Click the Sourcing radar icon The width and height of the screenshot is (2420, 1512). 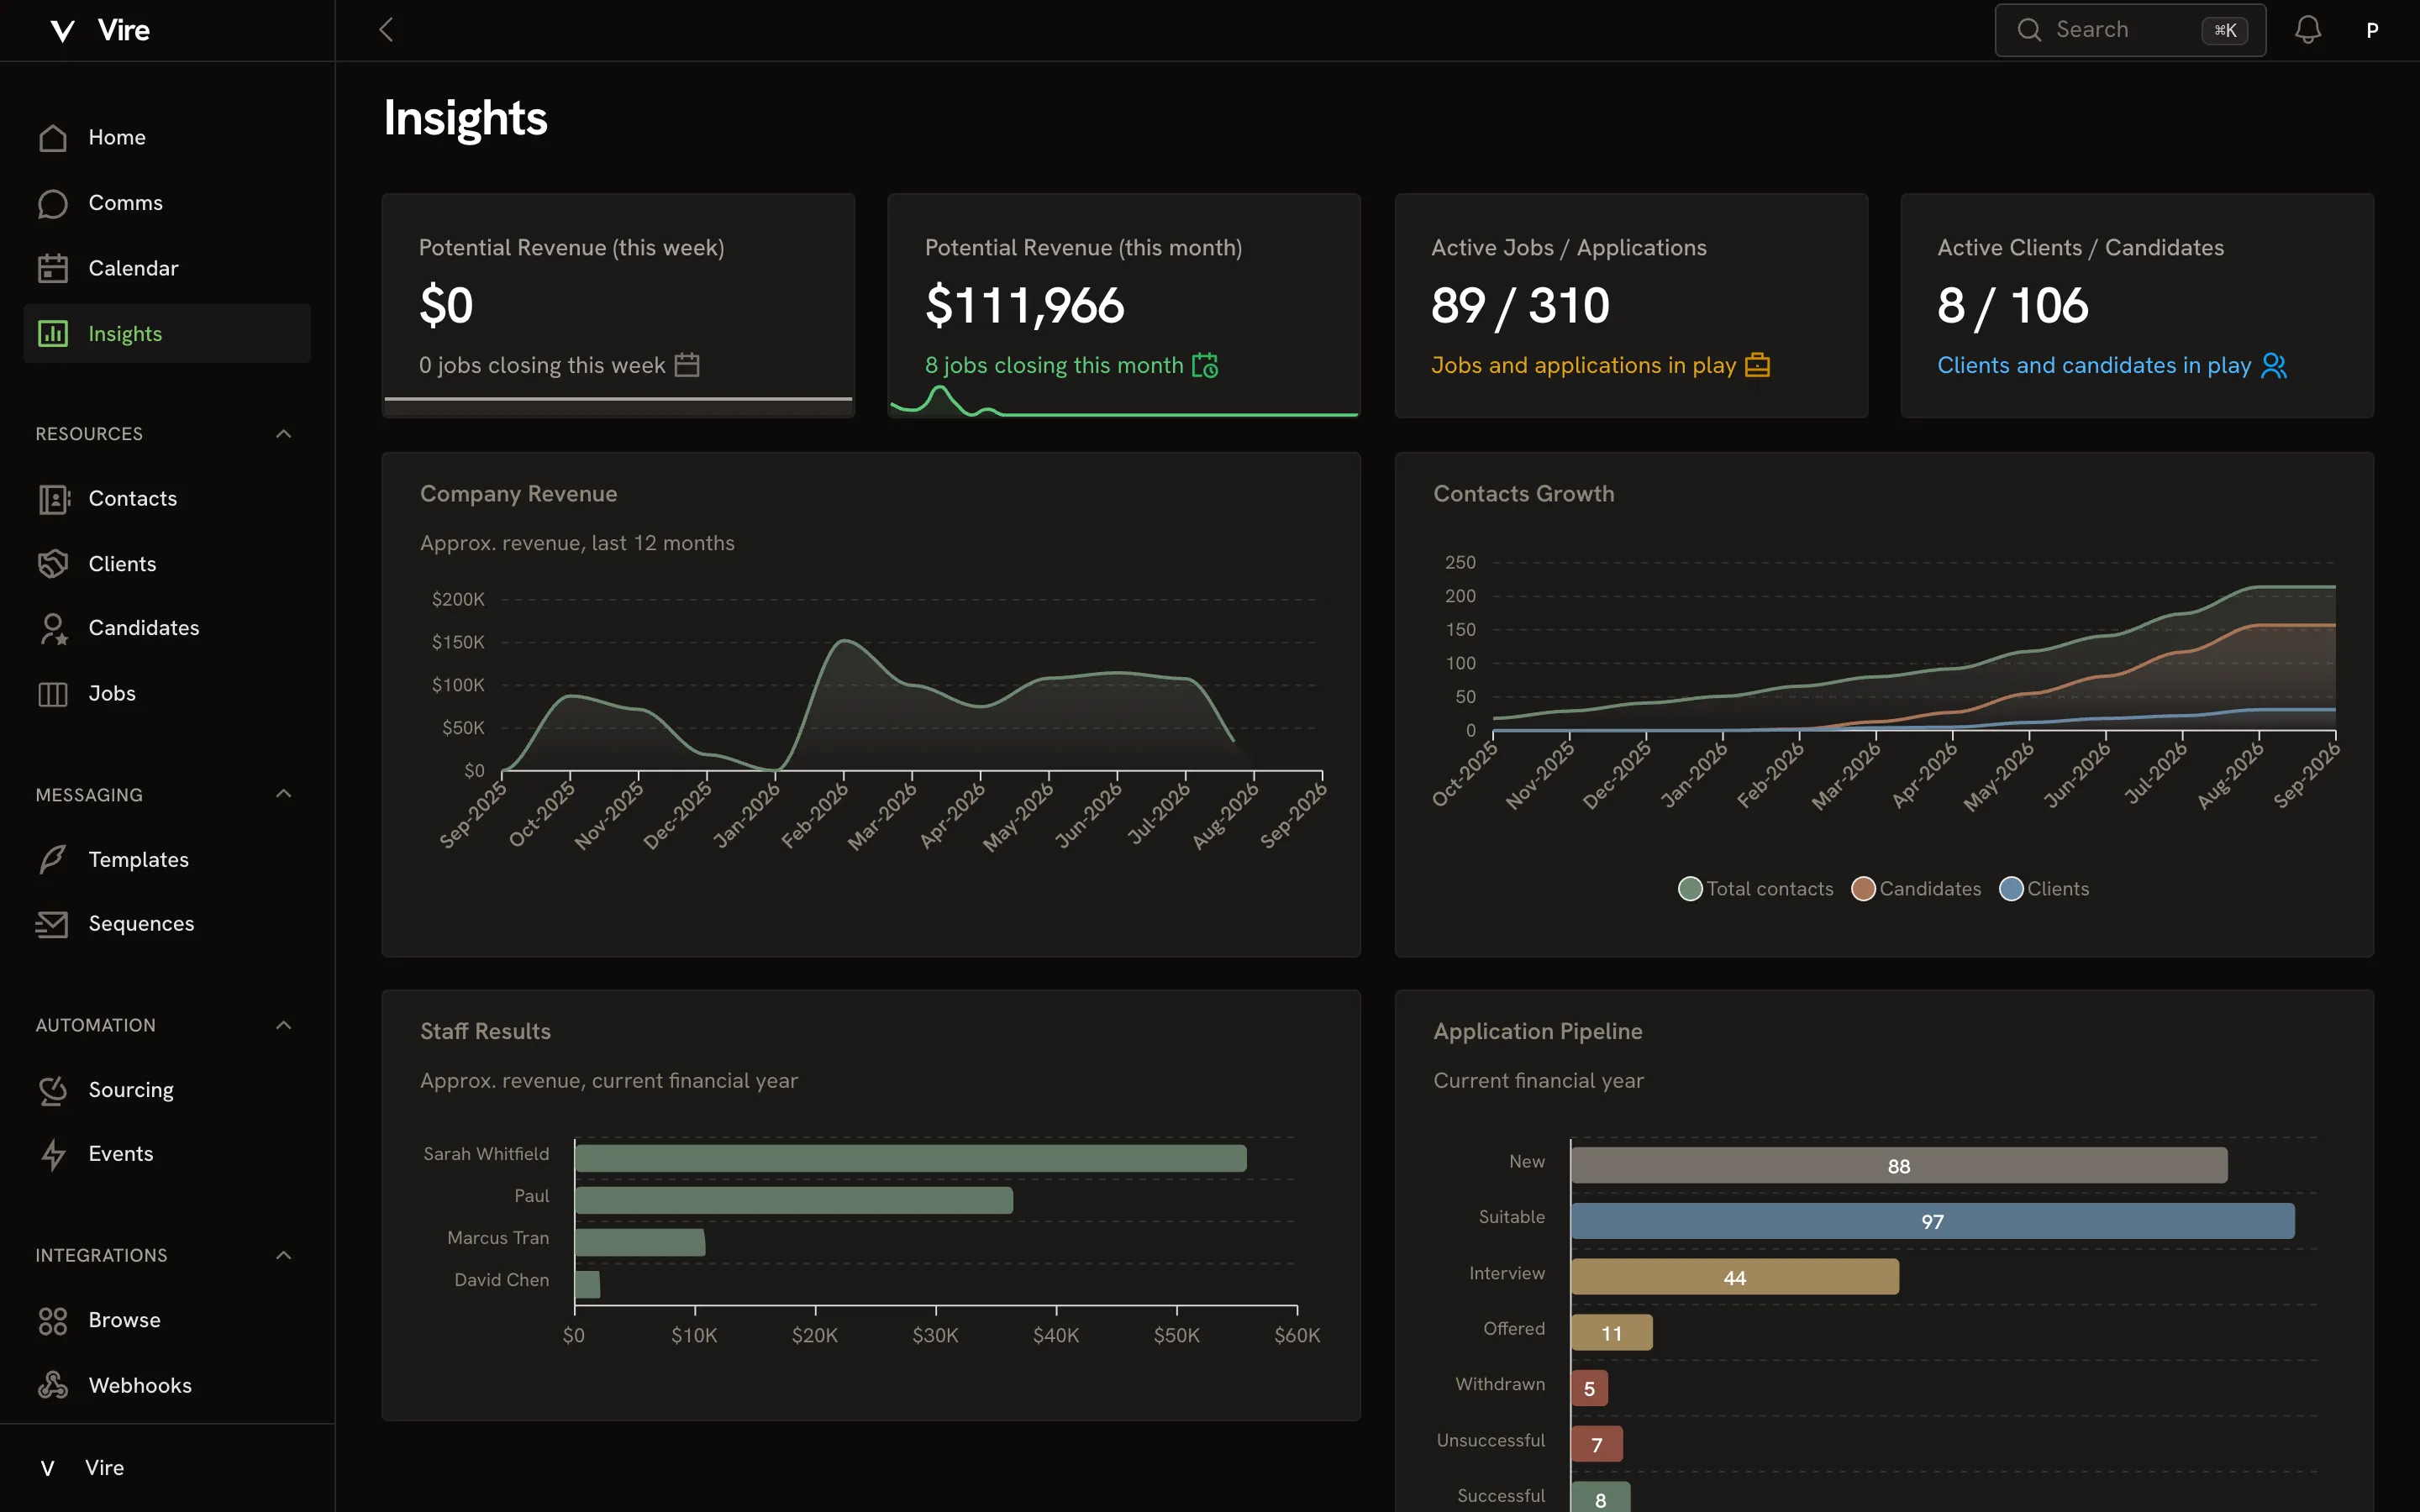pyautogui.click(x=53, y=1090)
